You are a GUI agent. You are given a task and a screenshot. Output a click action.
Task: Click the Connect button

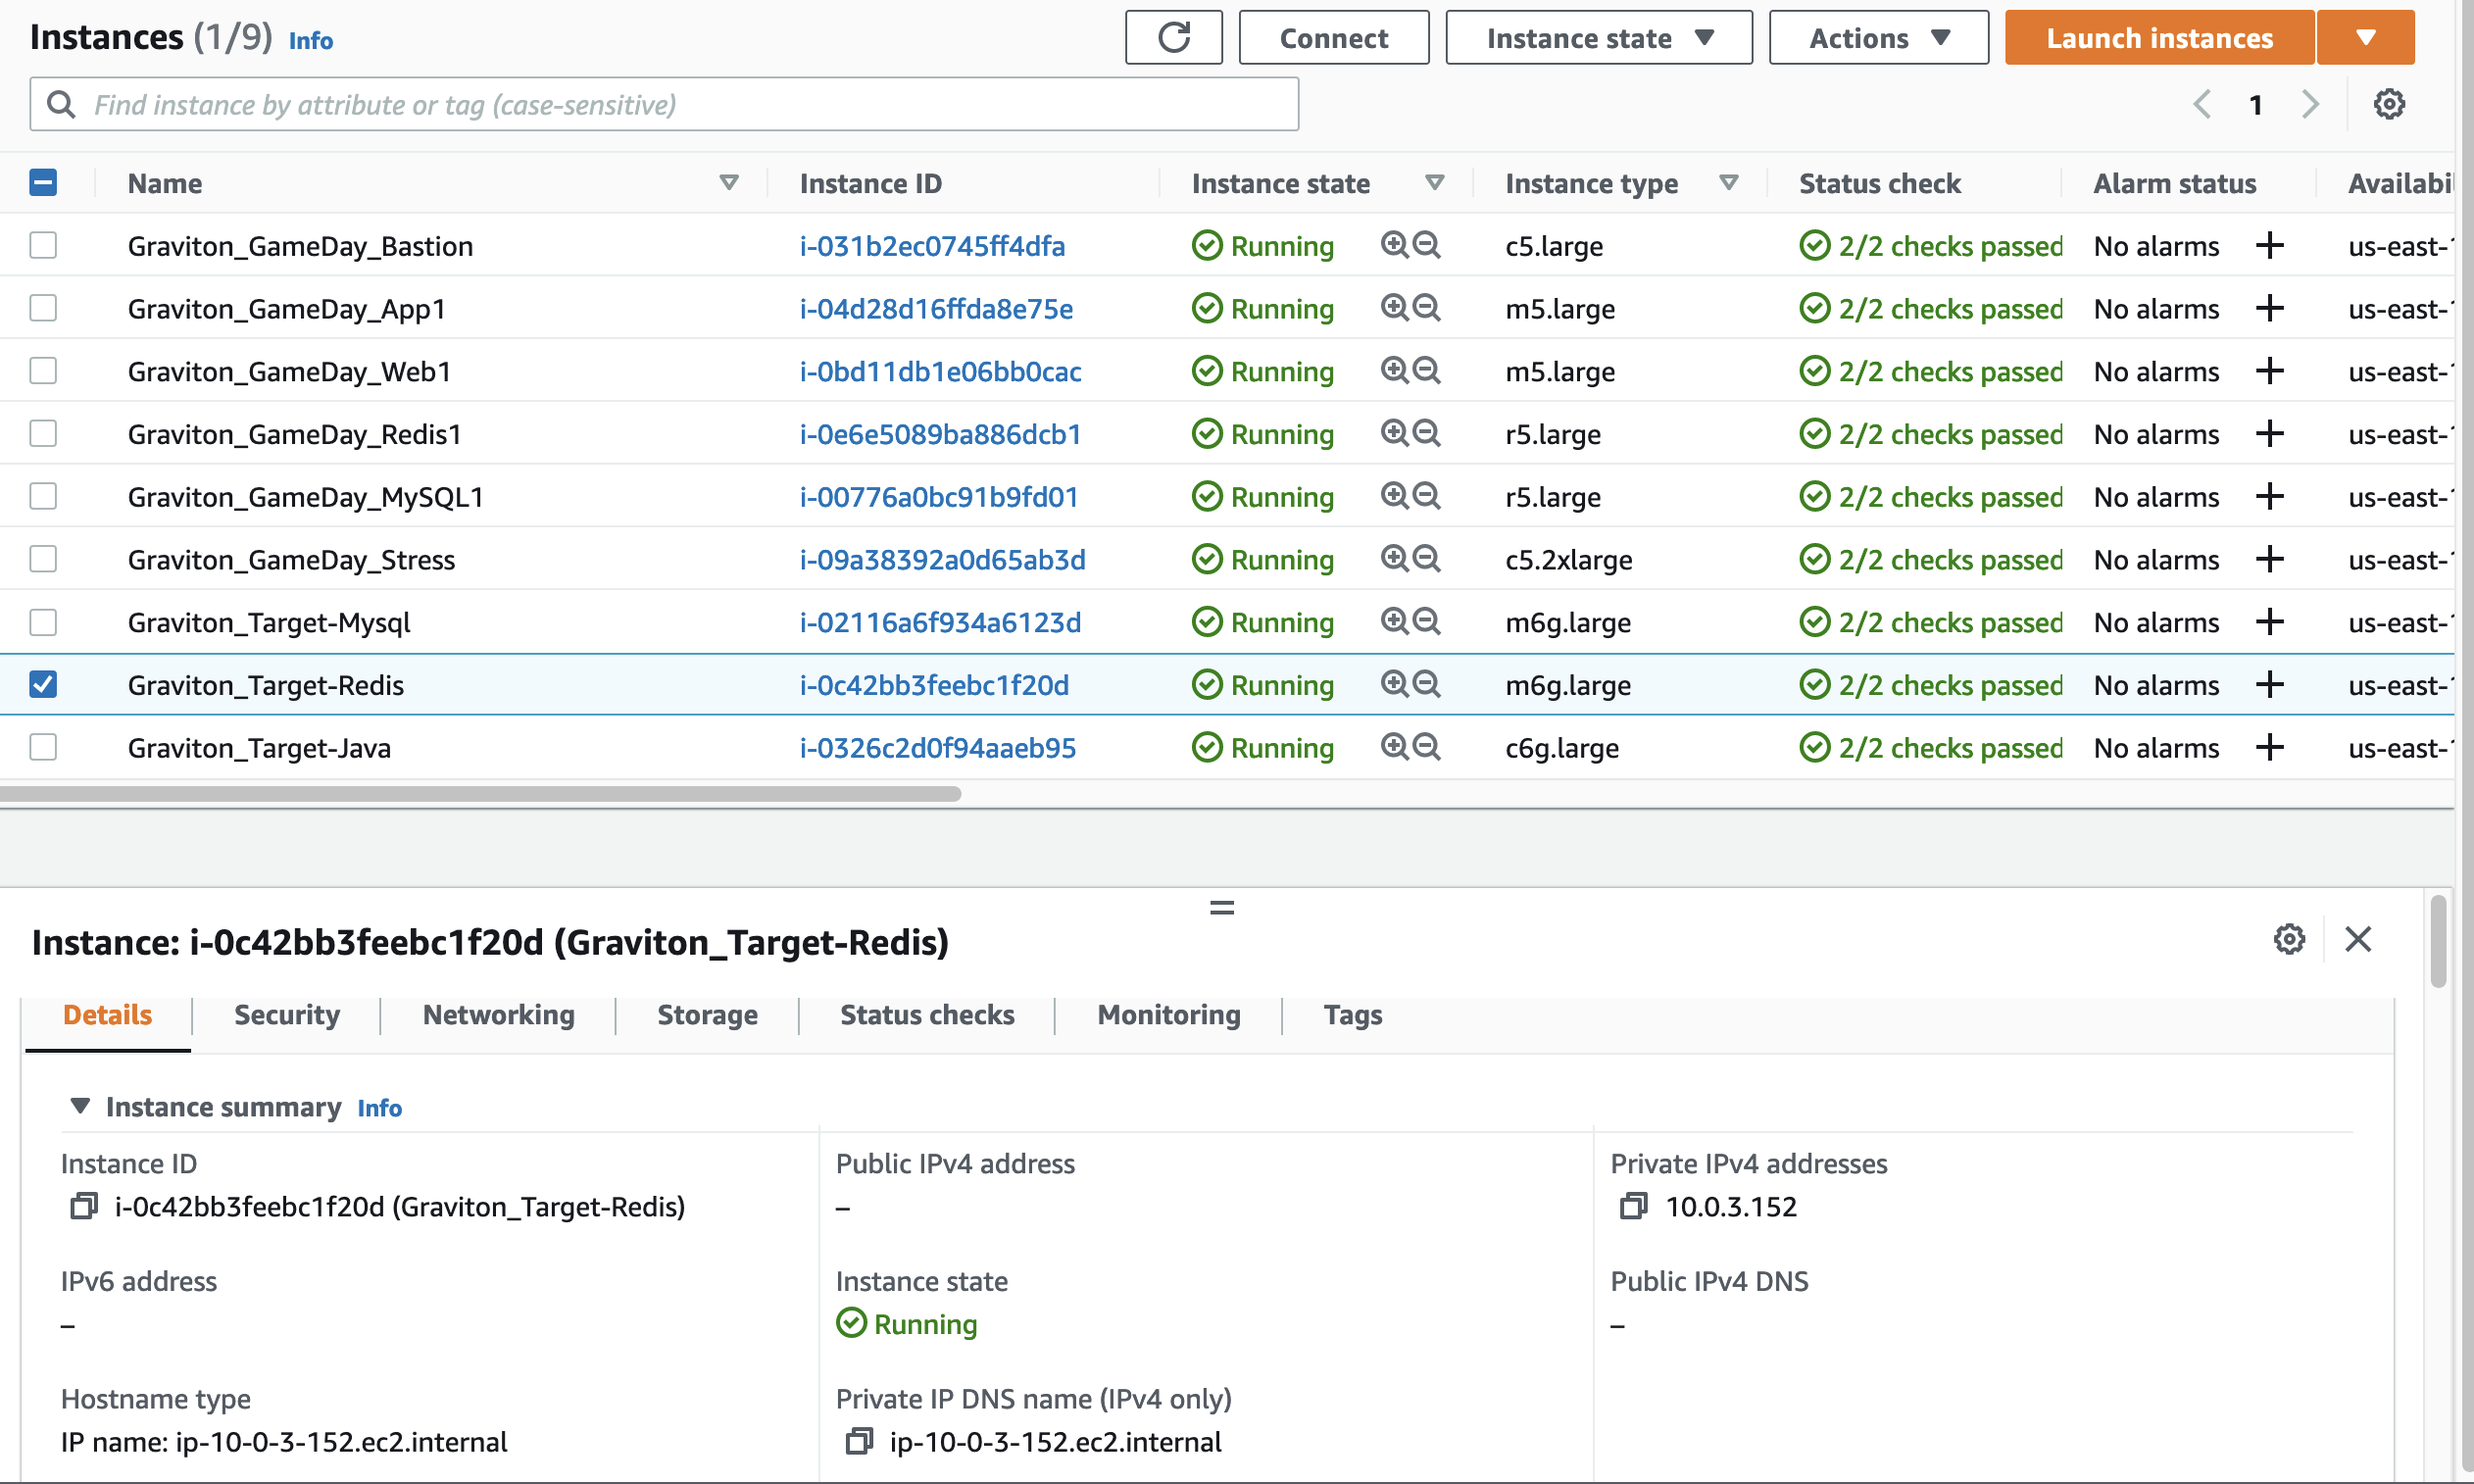click(1333, 38)
